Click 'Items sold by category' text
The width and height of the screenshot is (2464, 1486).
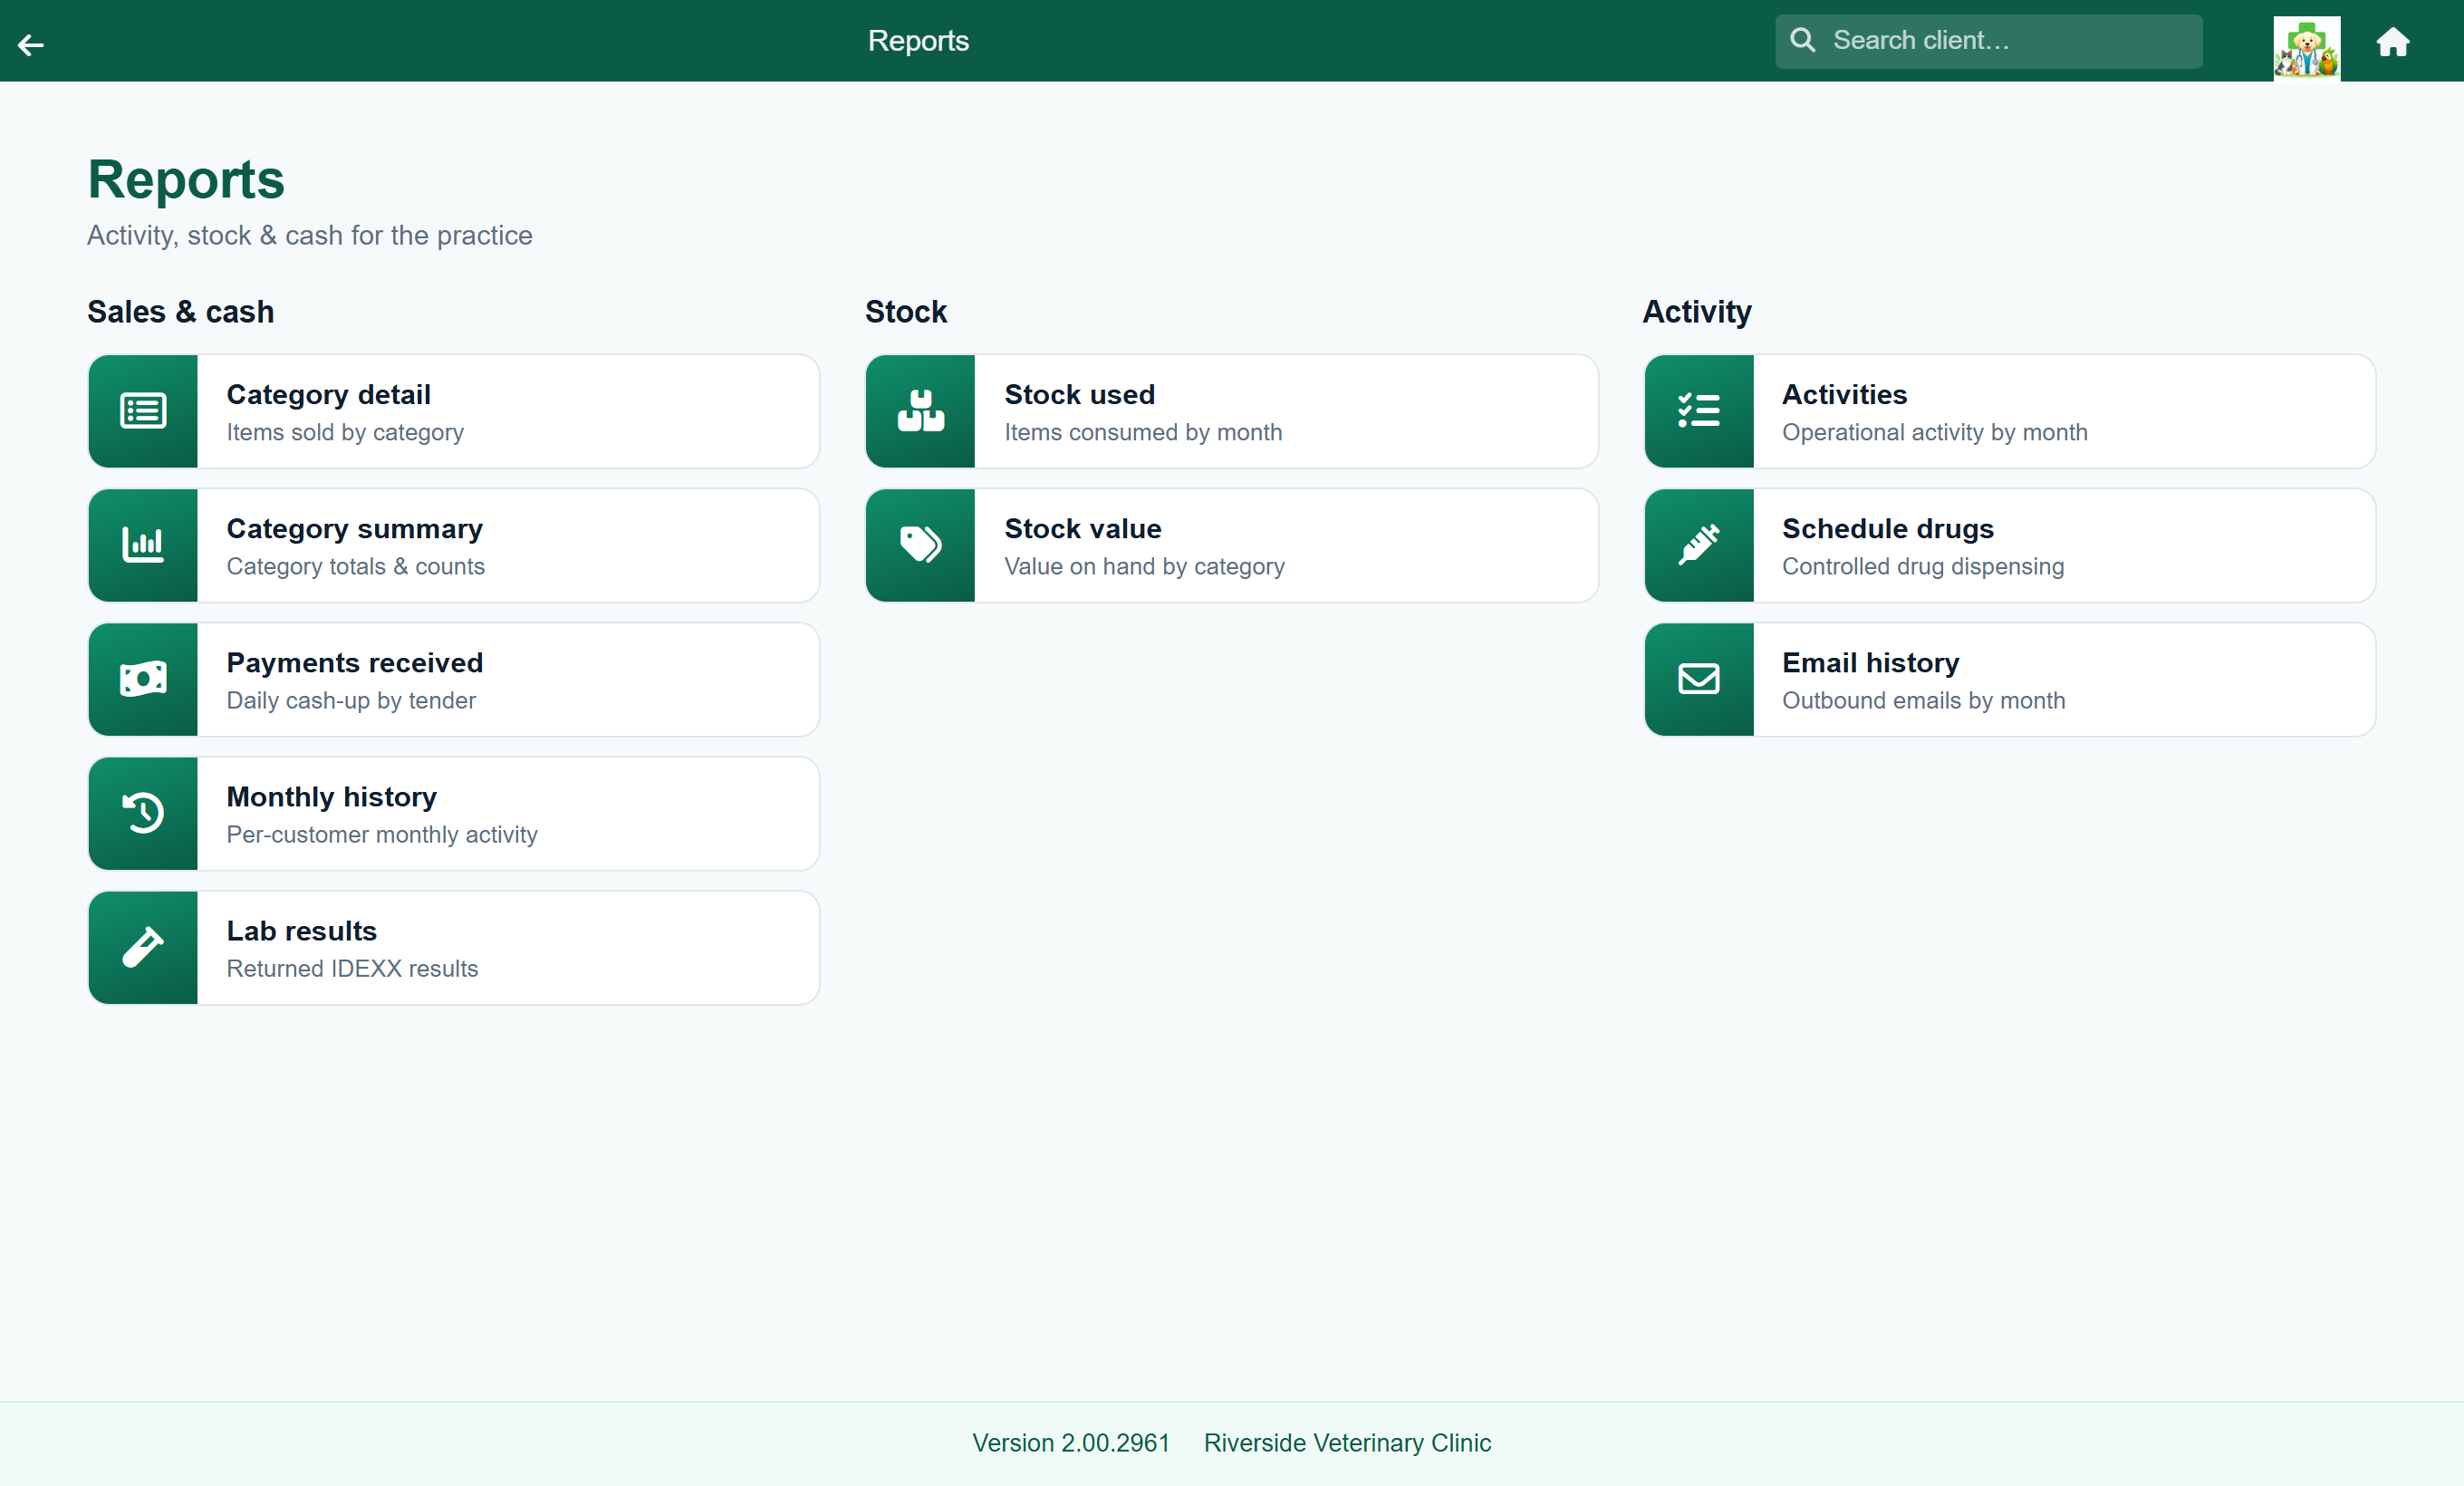[345, 432]
